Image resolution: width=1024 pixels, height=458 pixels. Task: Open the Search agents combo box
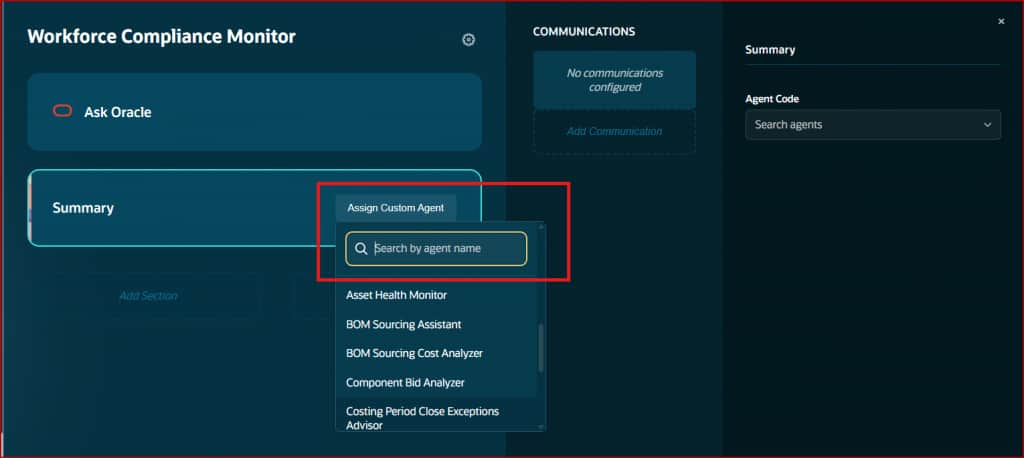pos(872,125)
